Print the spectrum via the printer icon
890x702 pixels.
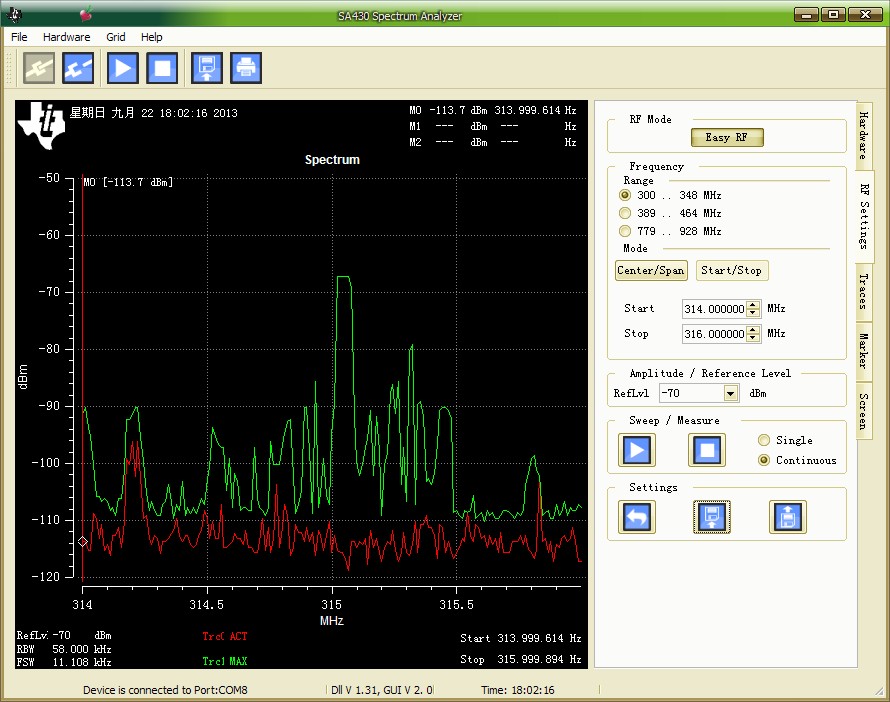[x=246, y=68]
